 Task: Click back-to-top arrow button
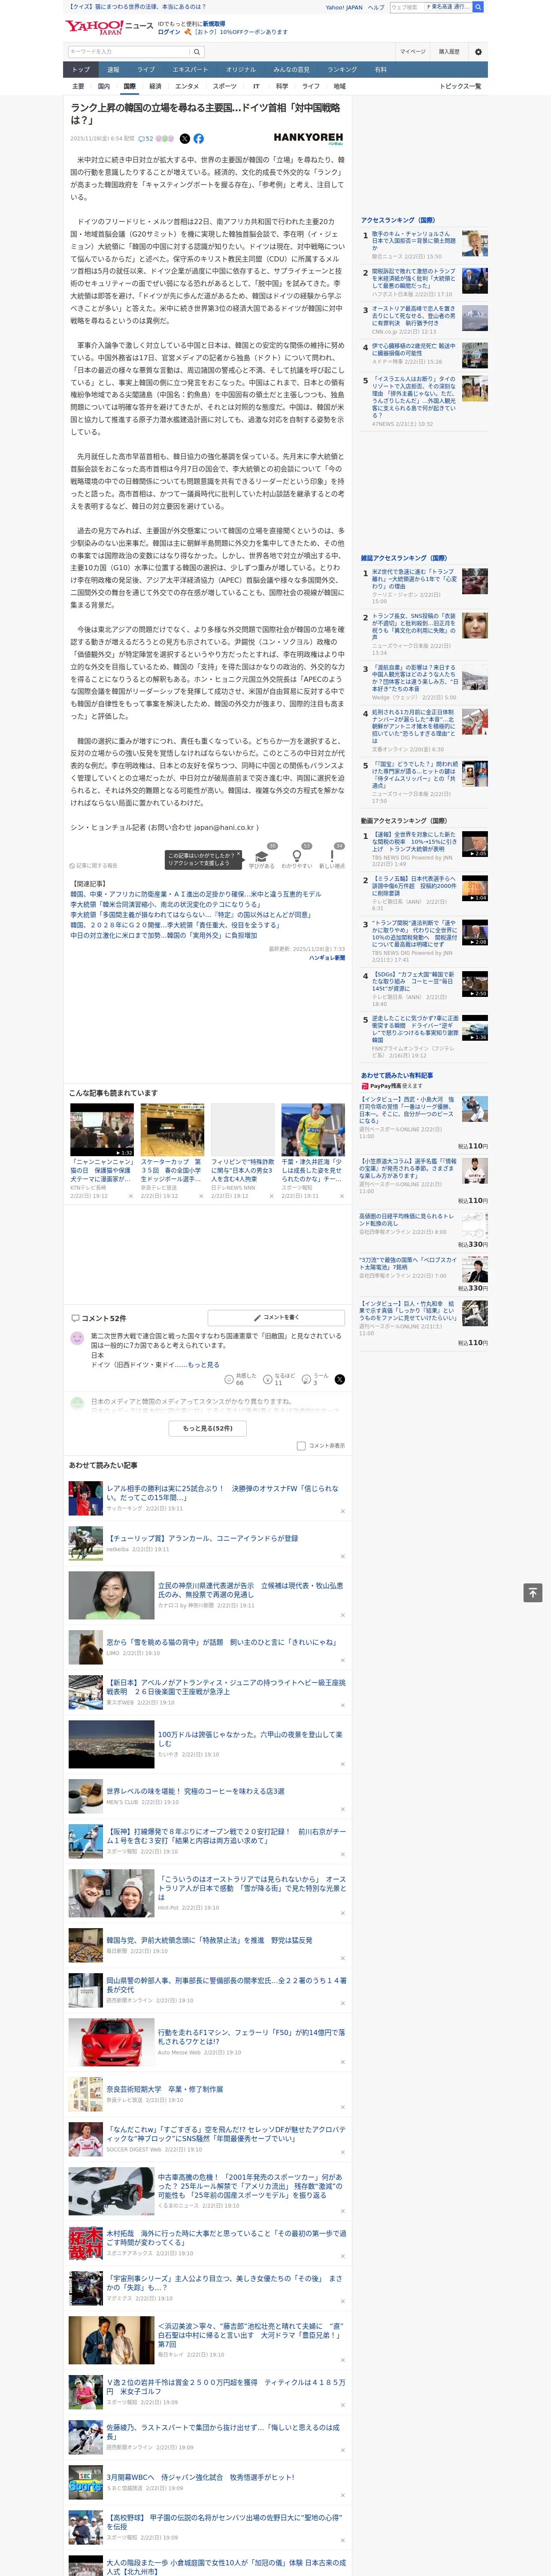click(533, 1593)
